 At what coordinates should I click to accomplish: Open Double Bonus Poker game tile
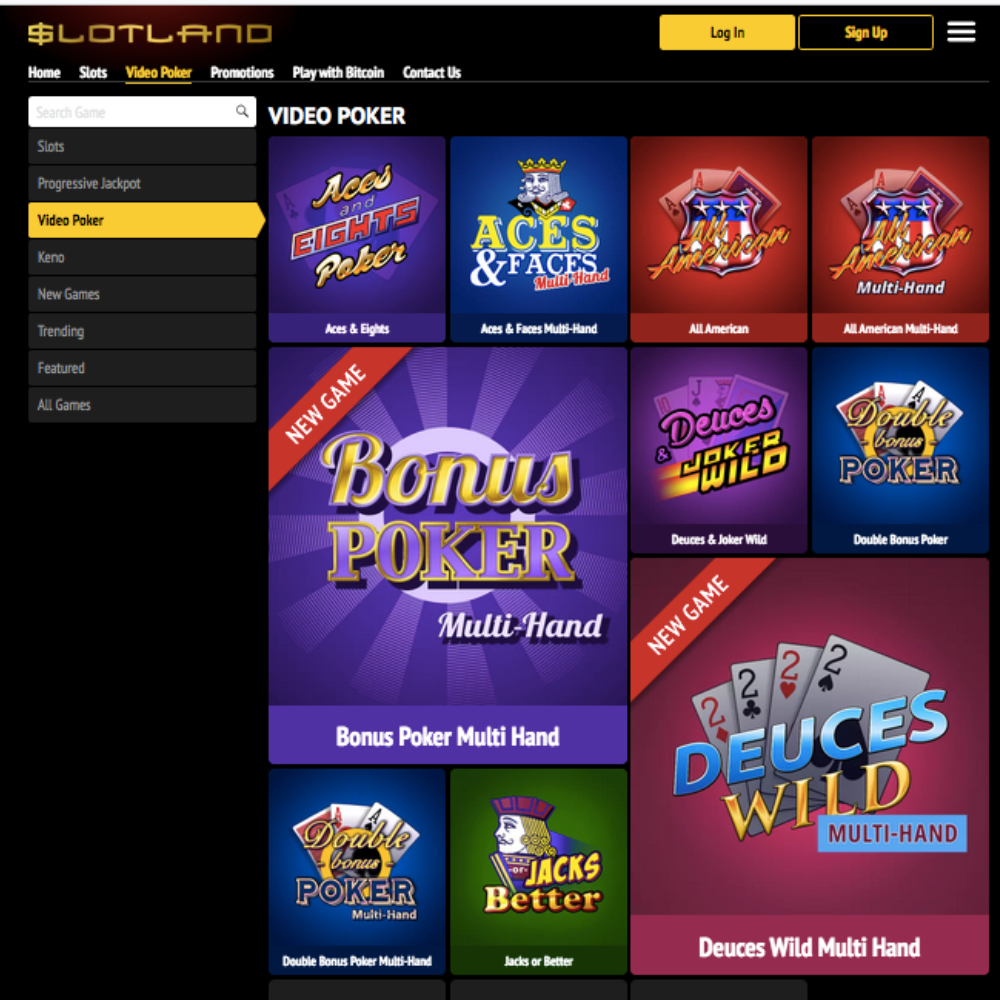pos(900,450)
